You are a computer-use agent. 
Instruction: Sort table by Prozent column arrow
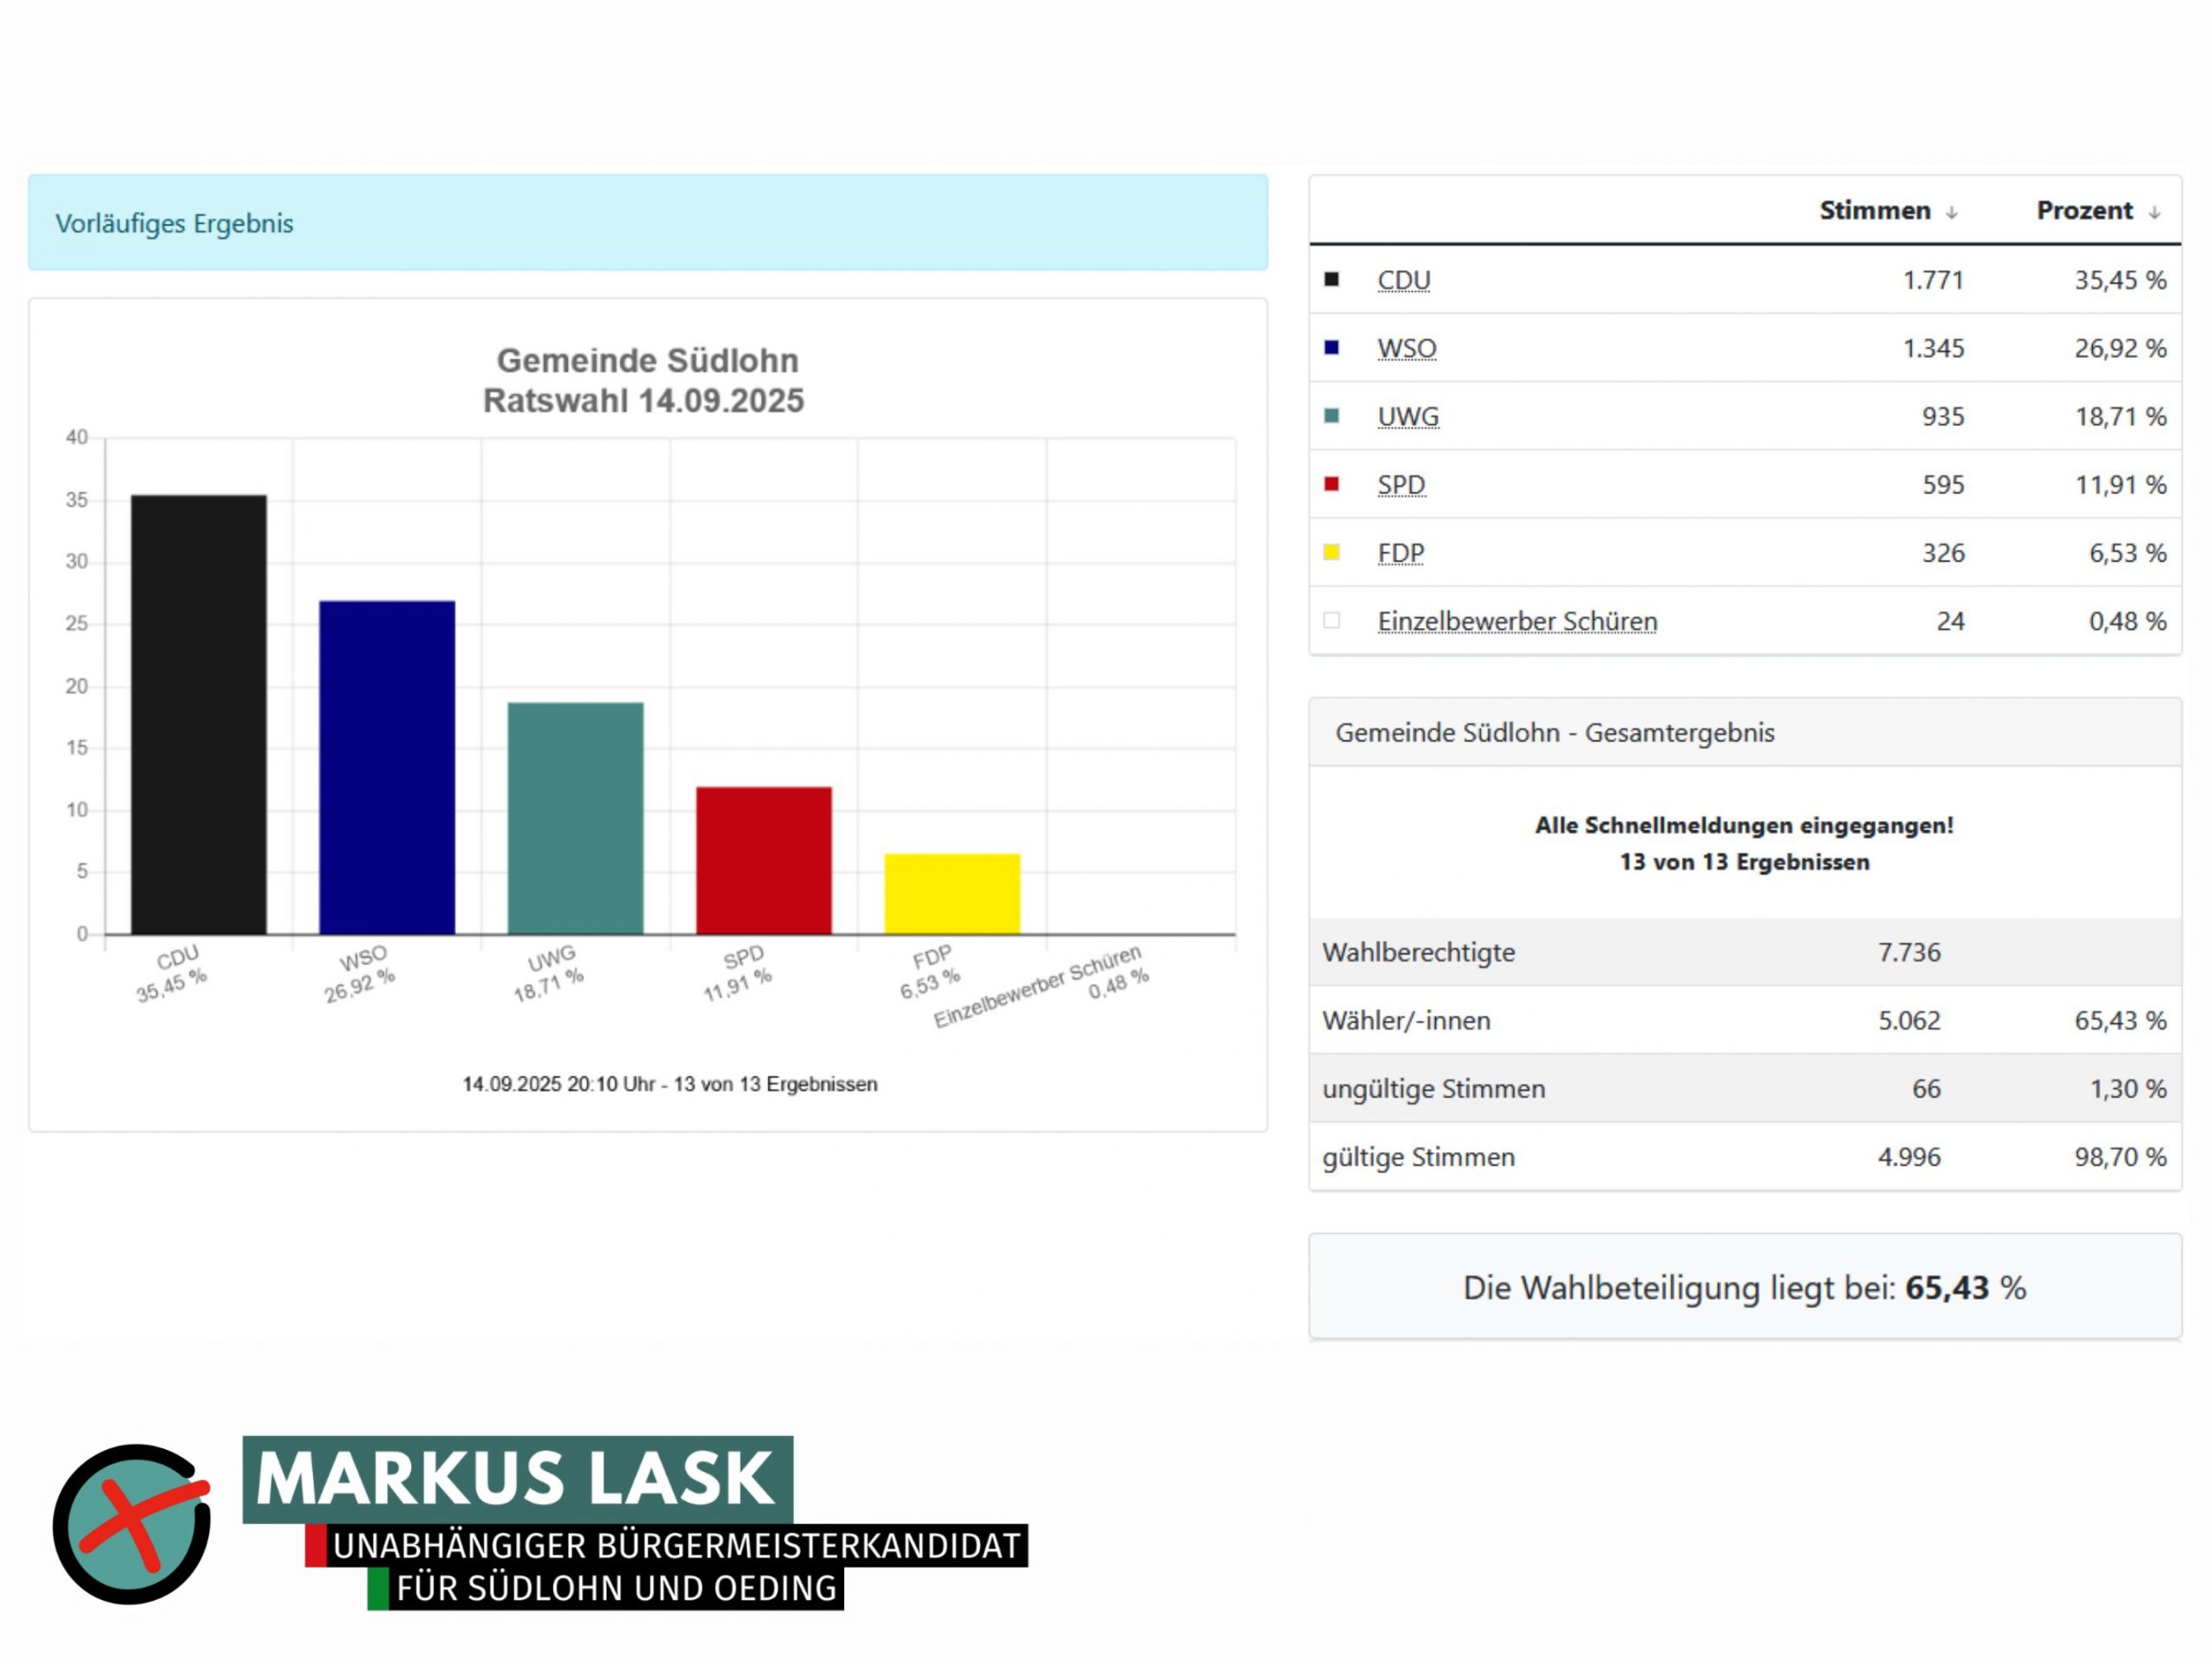coord(2154,212)
